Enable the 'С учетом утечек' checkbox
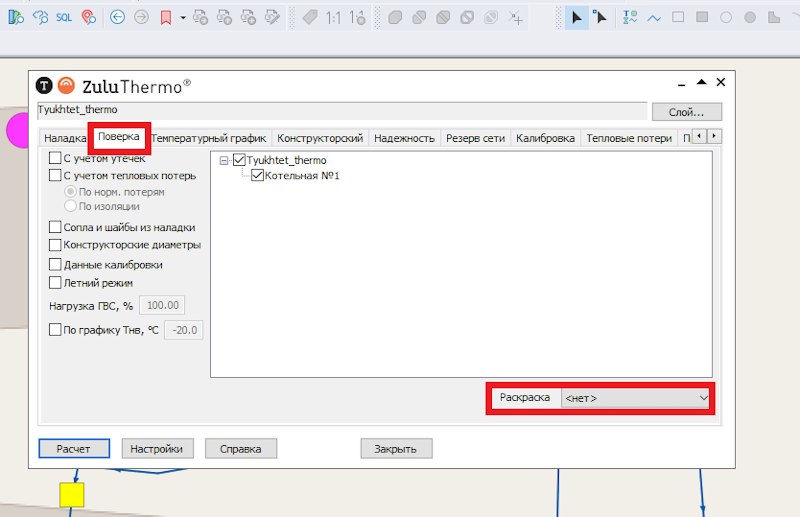Image resolution: width=800 pixels, height=517 pixels. tap(56, 158)
